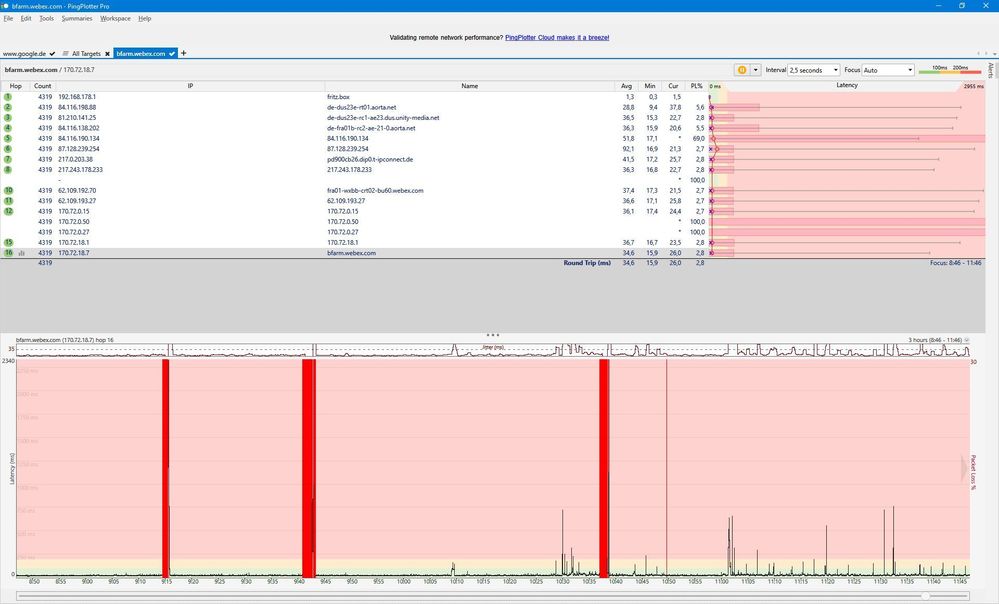Image resolution: width=999 pixels, height=604 pixels.
Task: Pause tracing with the orange pause button
Action: pos(742,70)
